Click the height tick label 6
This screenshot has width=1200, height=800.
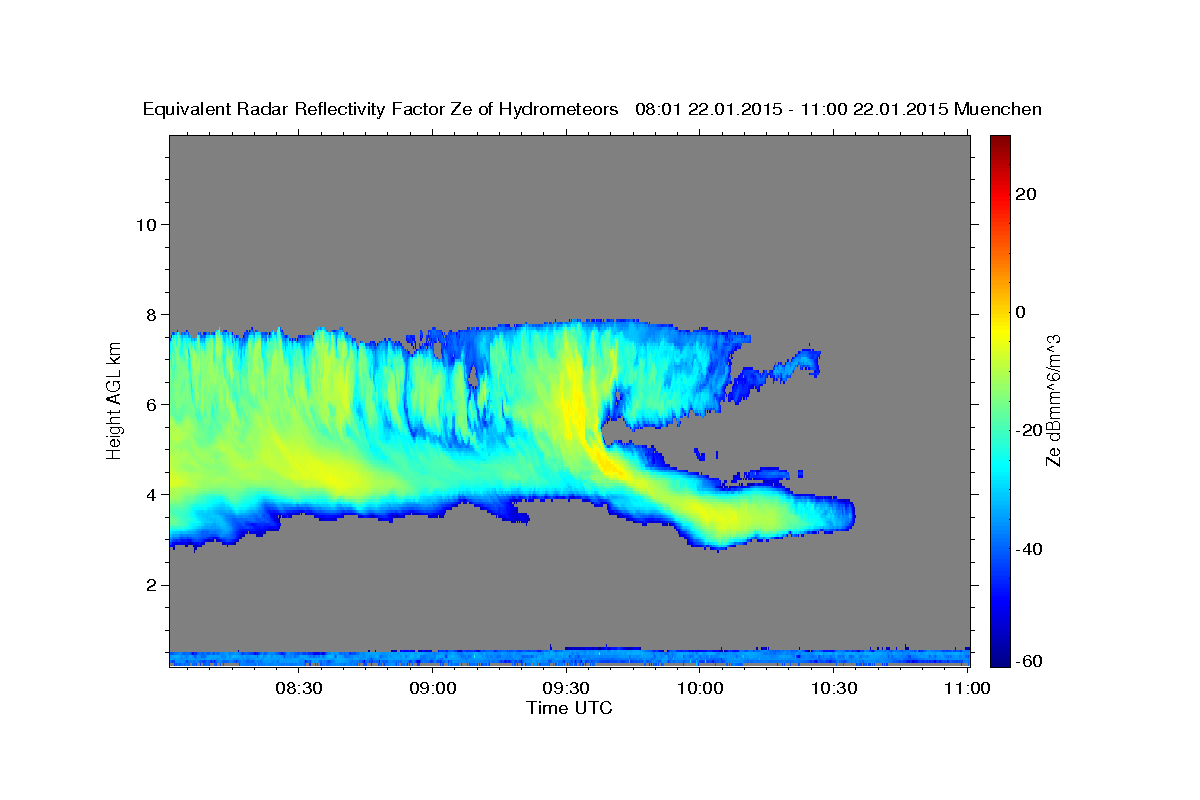click(x=151, y=404)
